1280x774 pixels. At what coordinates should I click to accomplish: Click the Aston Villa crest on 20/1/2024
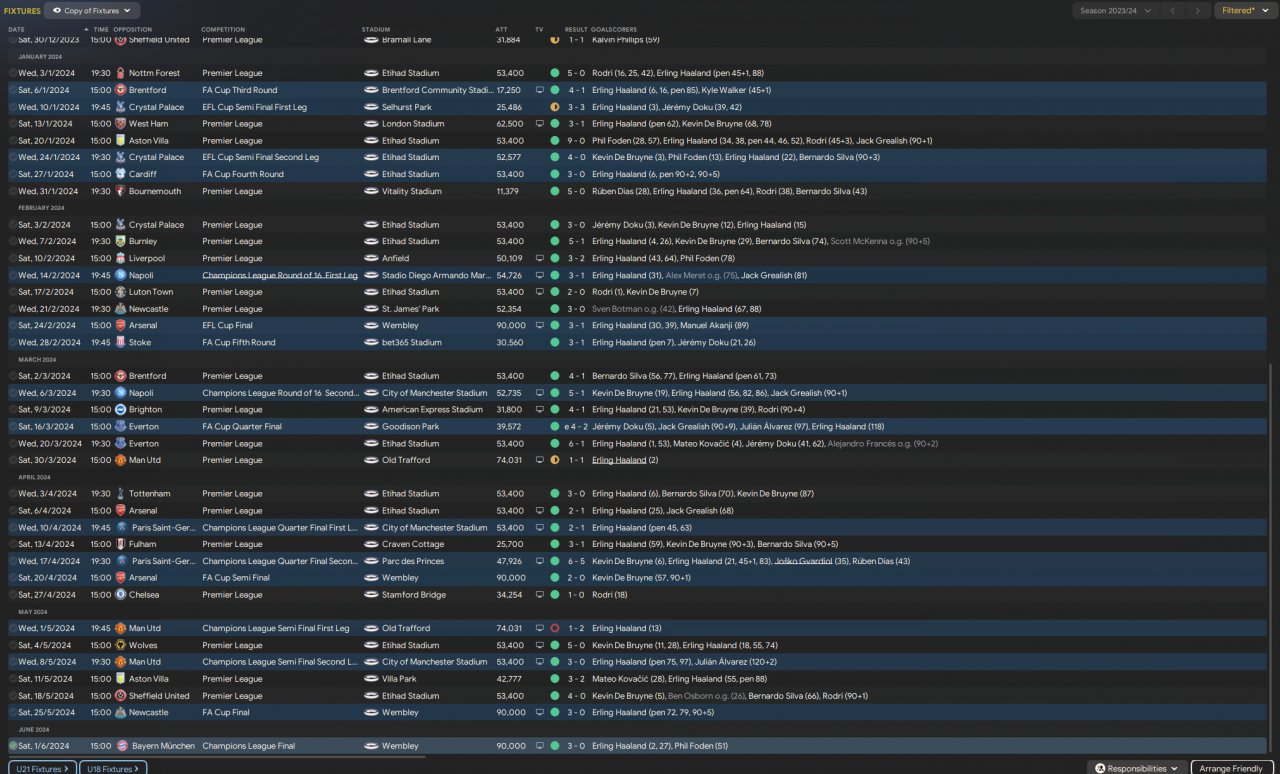point(121,141)
